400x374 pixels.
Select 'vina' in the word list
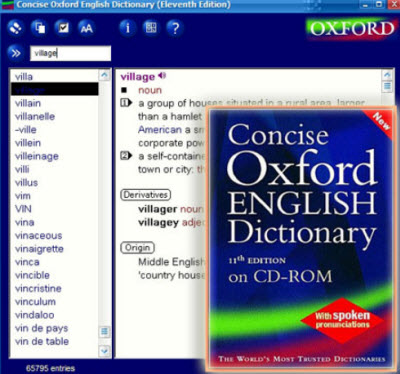click(x=24, y=222)
